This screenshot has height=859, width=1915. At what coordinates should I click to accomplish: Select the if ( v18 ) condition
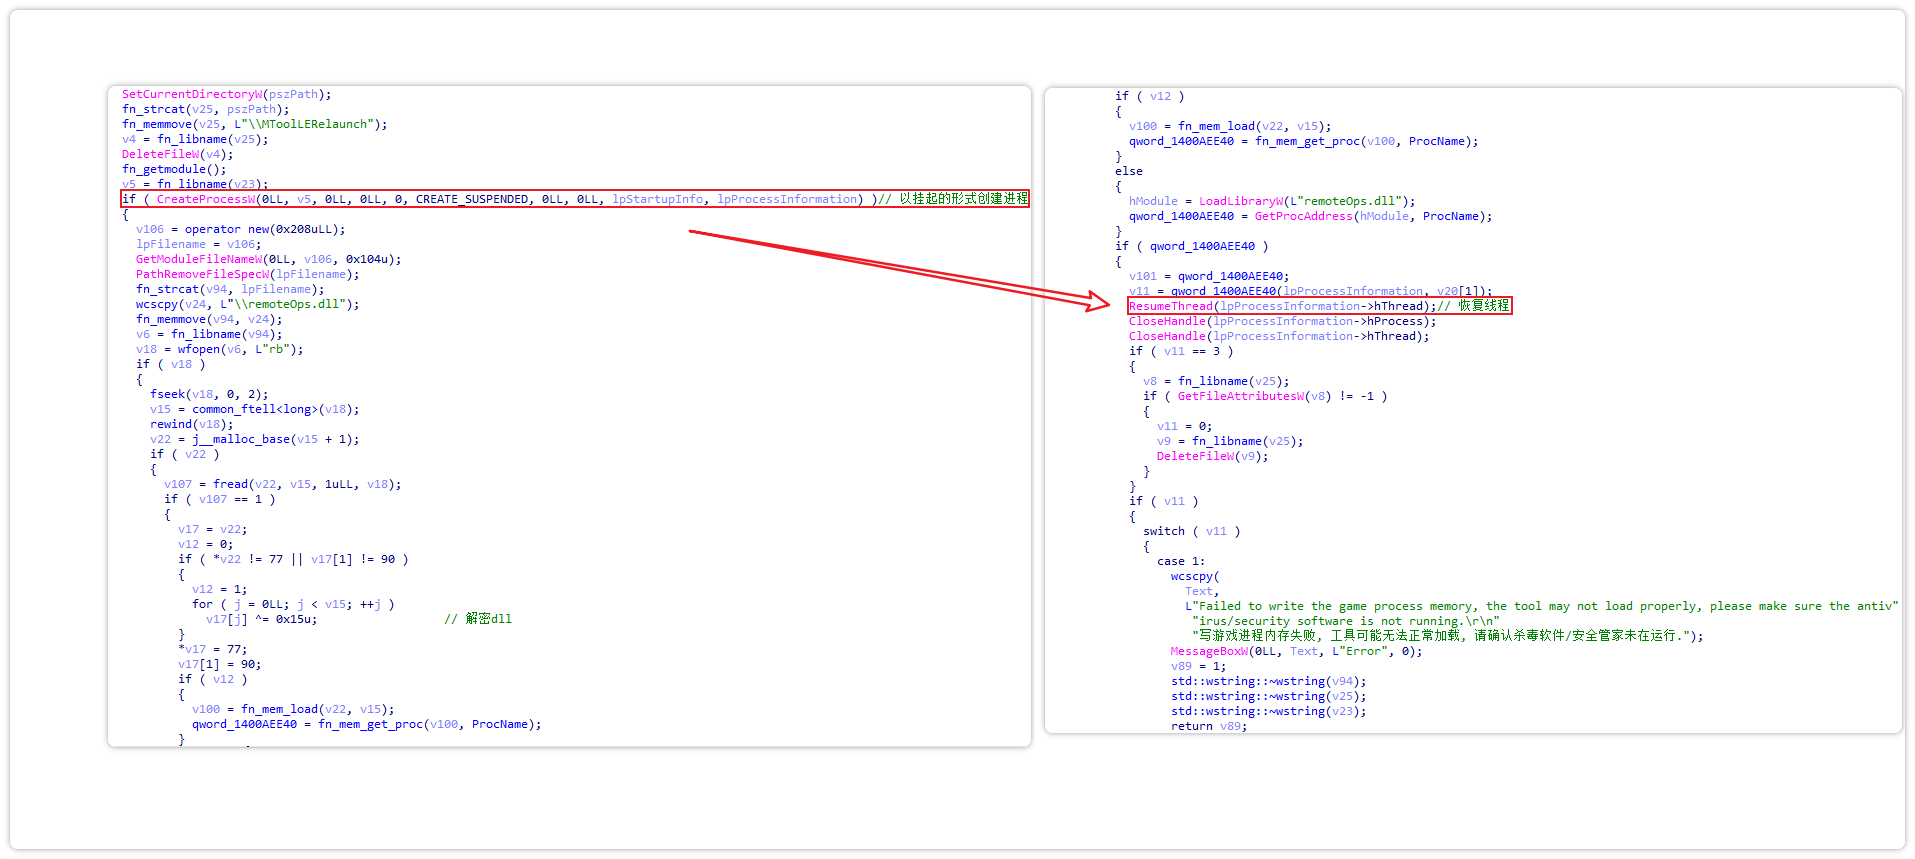coord(170,364)
